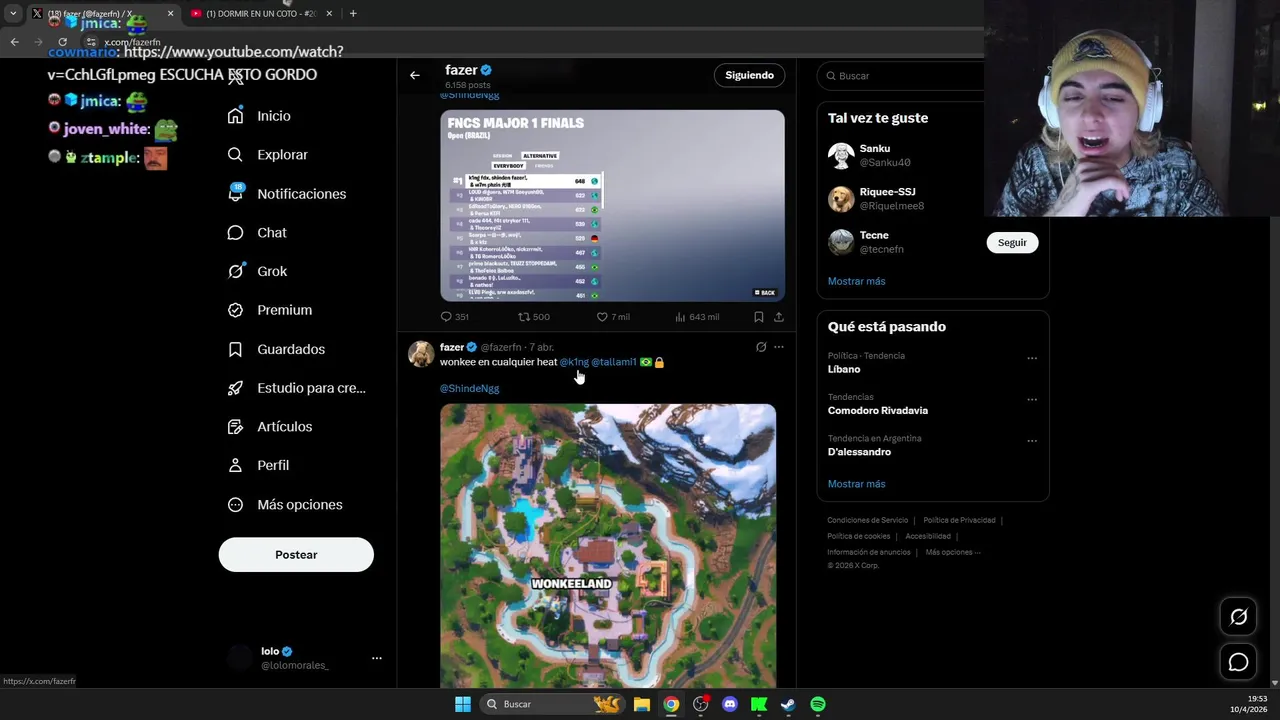Click Mostrar más under Qué está pasando

pos(856,484)
